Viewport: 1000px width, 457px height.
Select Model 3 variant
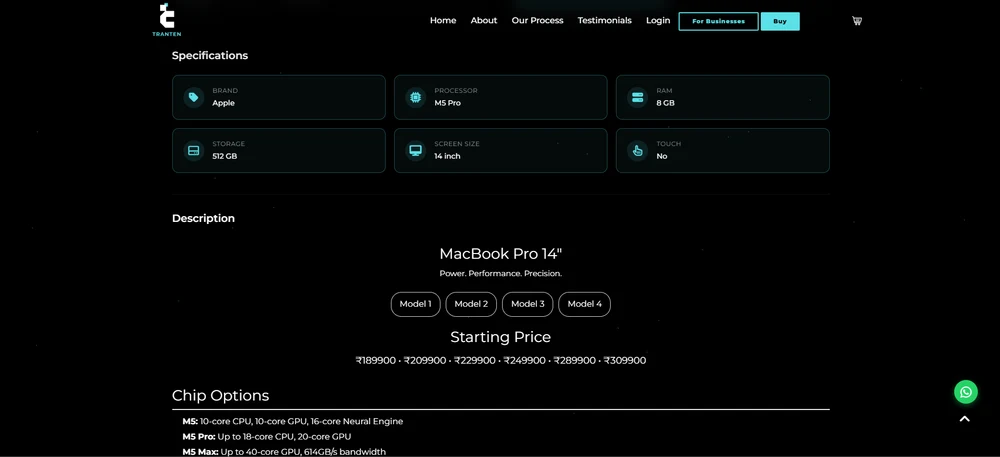(x=527, y=304)
